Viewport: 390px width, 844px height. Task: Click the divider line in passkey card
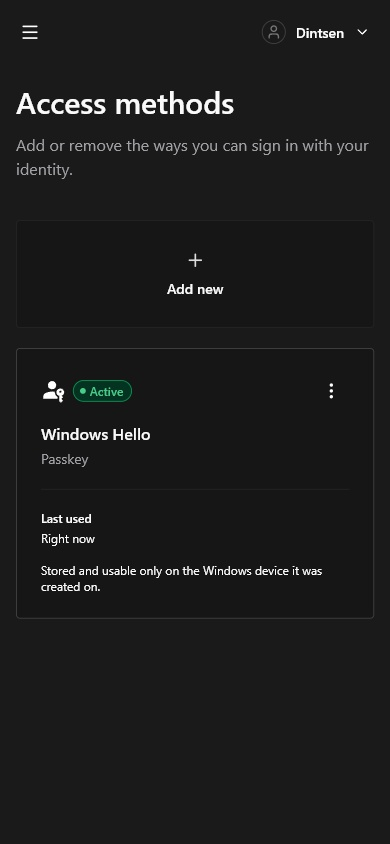pyautogui.click(x=195, y=489)
